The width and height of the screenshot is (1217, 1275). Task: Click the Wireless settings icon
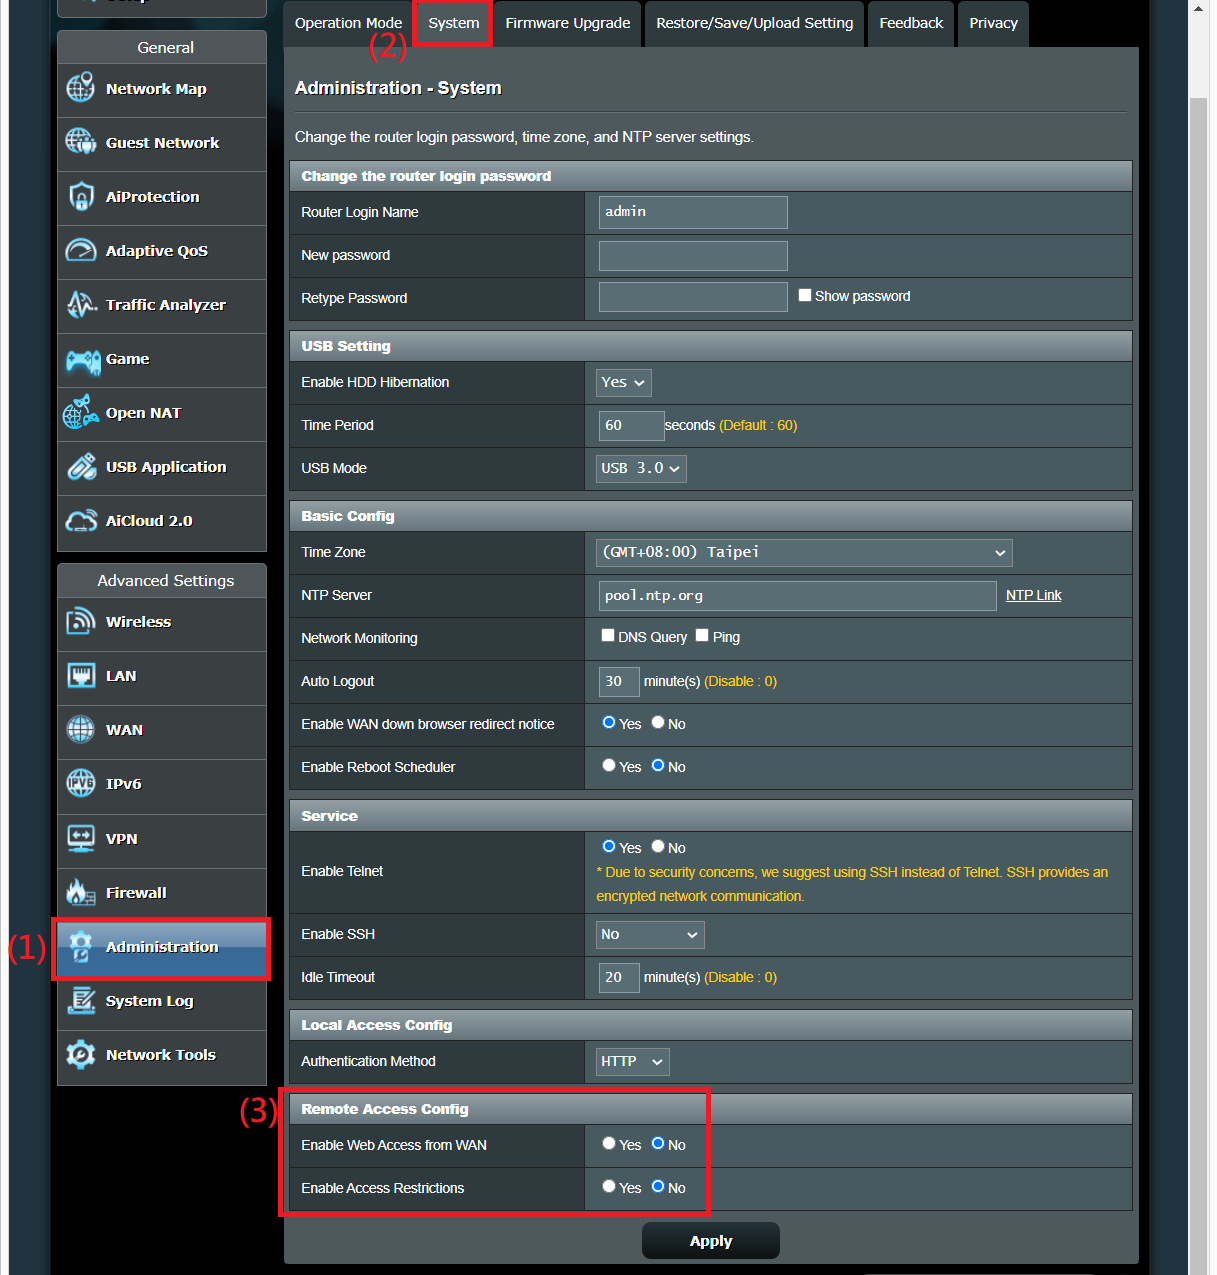(81, 622)
